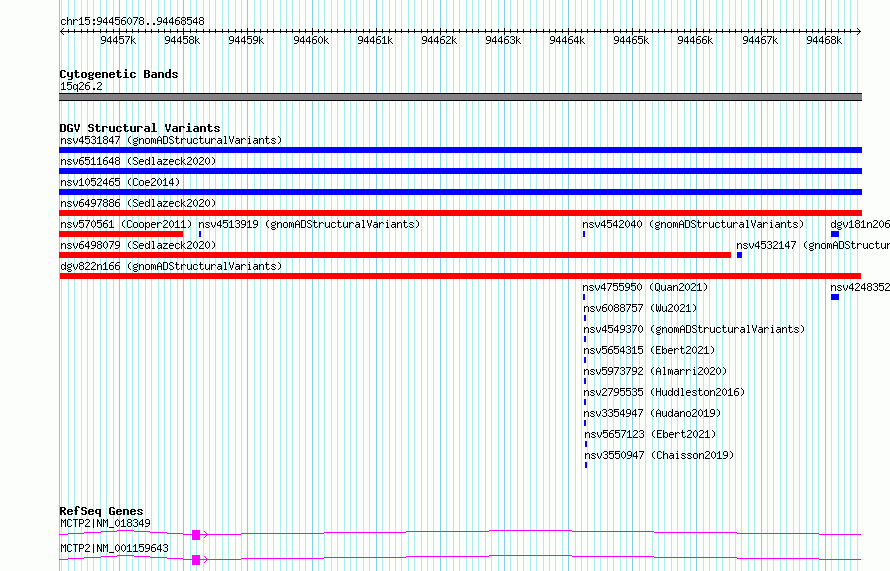
Task: Click red bar under nsv6497886
Action: (460, 213)
